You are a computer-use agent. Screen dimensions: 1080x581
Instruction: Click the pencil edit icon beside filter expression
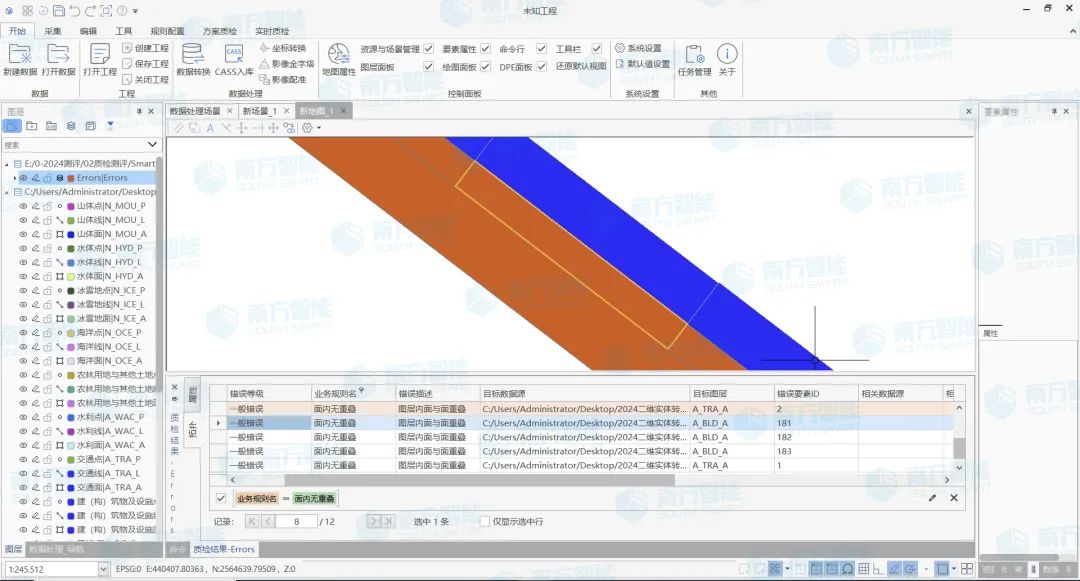click(933, 498)
